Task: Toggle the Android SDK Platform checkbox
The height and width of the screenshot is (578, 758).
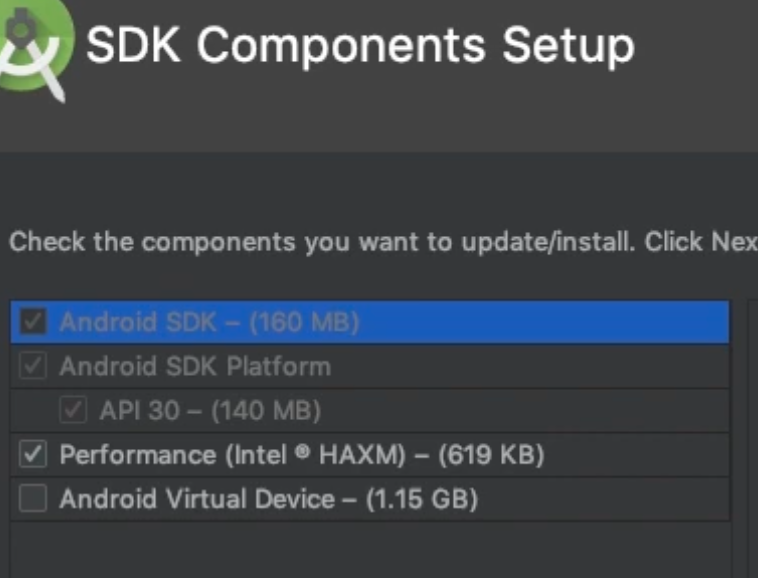Action: (x=34, y=366)
